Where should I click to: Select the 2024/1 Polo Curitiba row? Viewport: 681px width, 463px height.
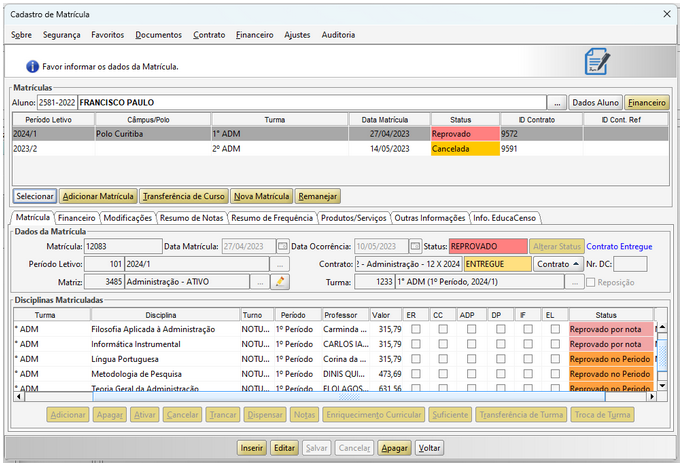pos(340,134)
